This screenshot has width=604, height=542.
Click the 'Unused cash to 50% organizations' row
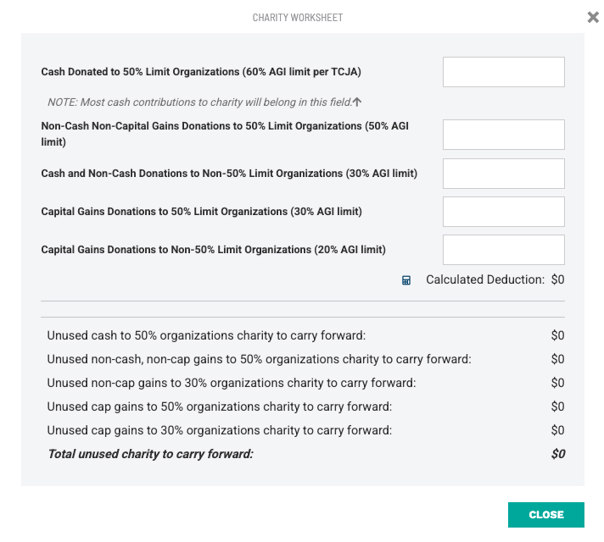pos(206,336)
